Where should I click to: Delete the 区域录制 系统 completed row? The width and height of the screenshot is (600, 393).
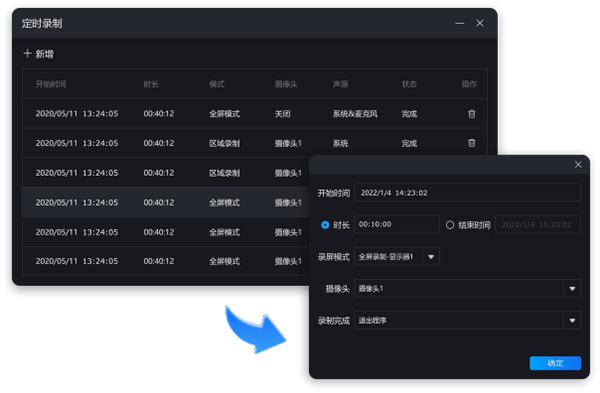click(471, 143)
